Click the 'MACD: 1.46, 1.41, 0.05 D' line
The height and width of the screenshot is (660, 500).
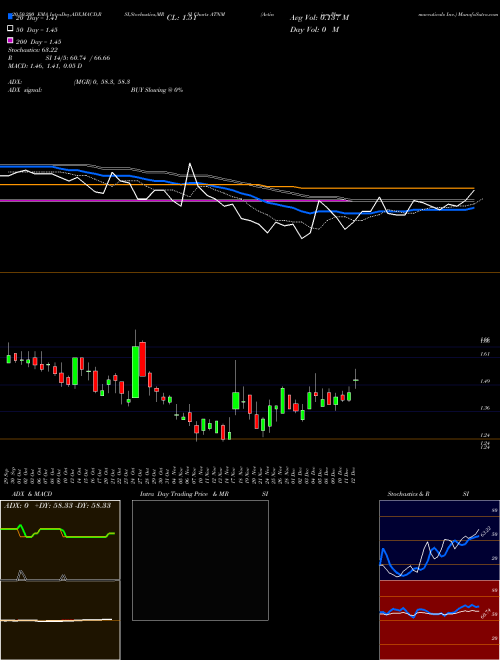point(45,66)
